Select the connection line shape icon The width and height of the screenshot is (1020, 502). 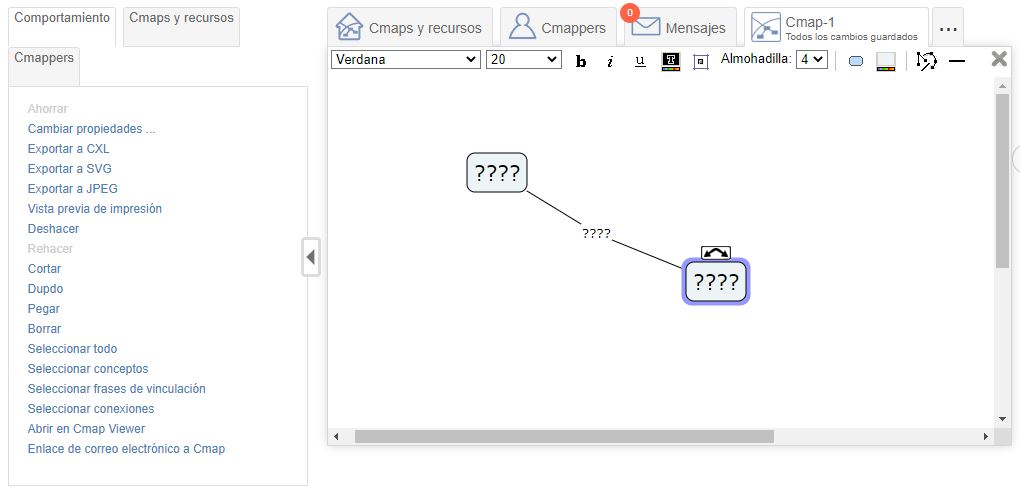tap(926, 61)
